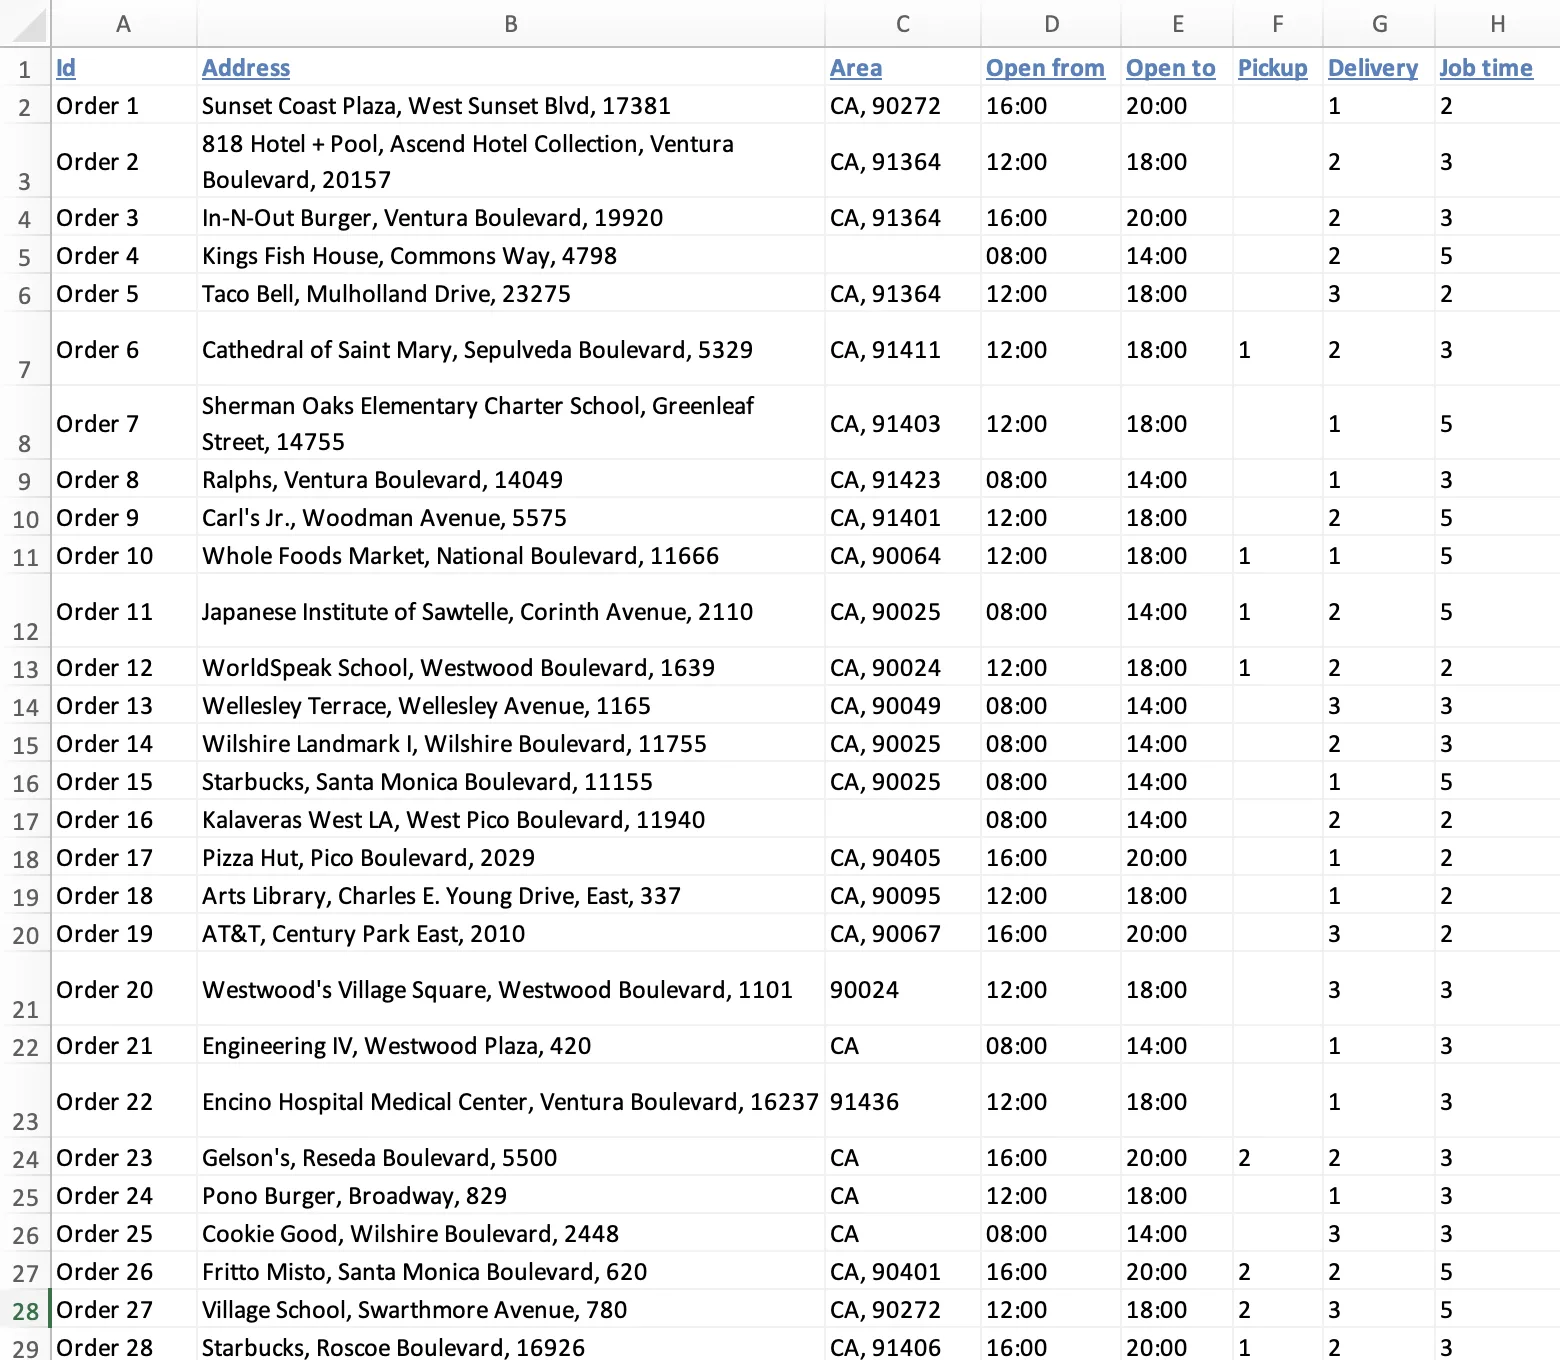The width and height of the screenshot is (1560, 1360).
Task: Select column H header
Action: (1497, 23)
